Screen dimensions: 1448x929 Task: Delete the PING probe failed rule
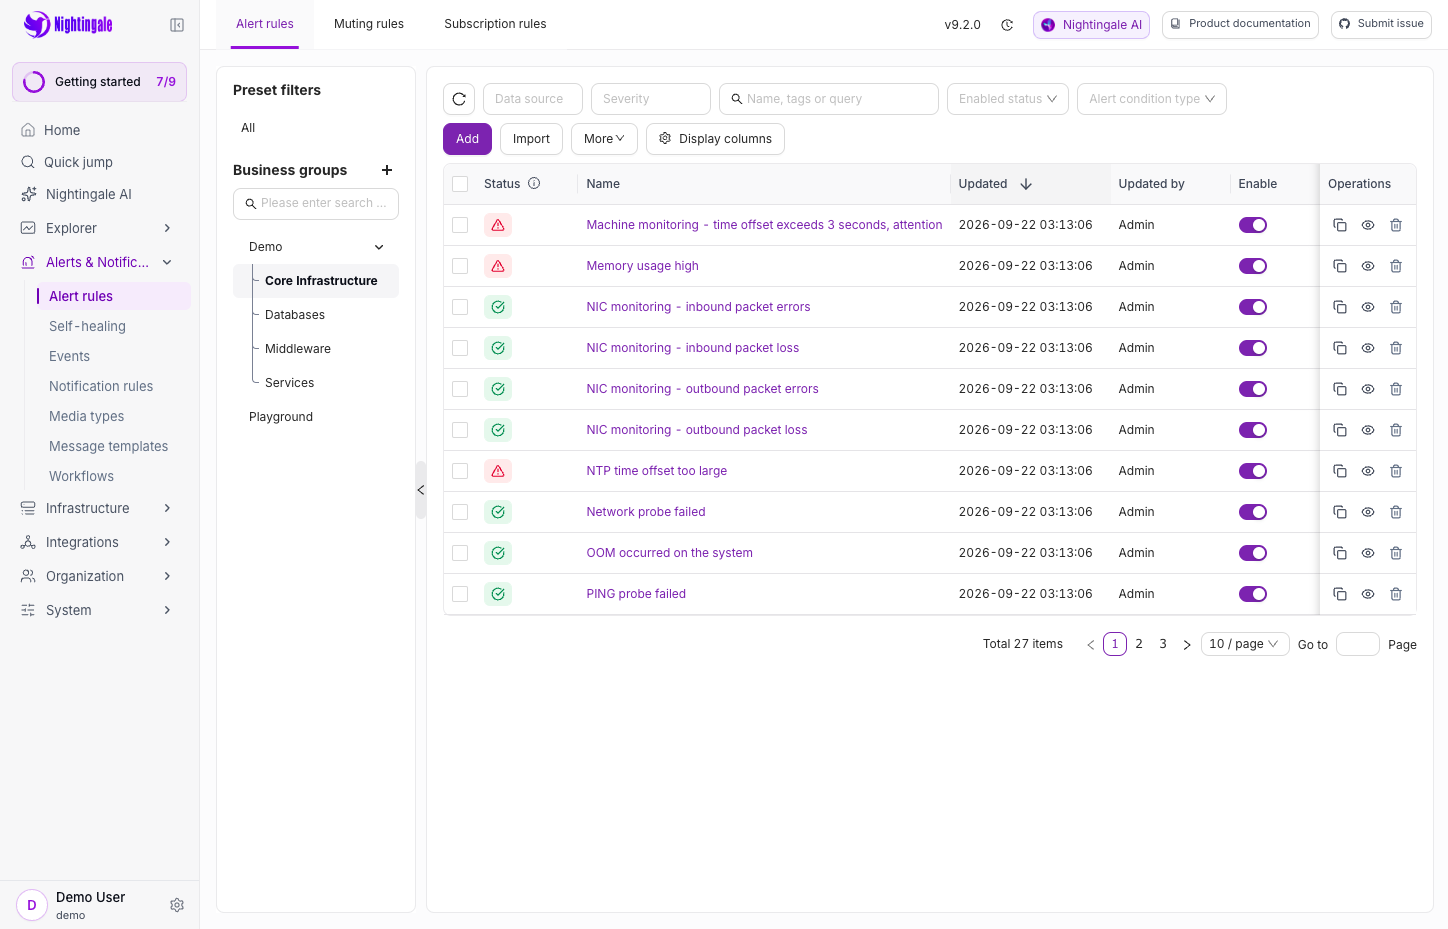[1396, 594]
